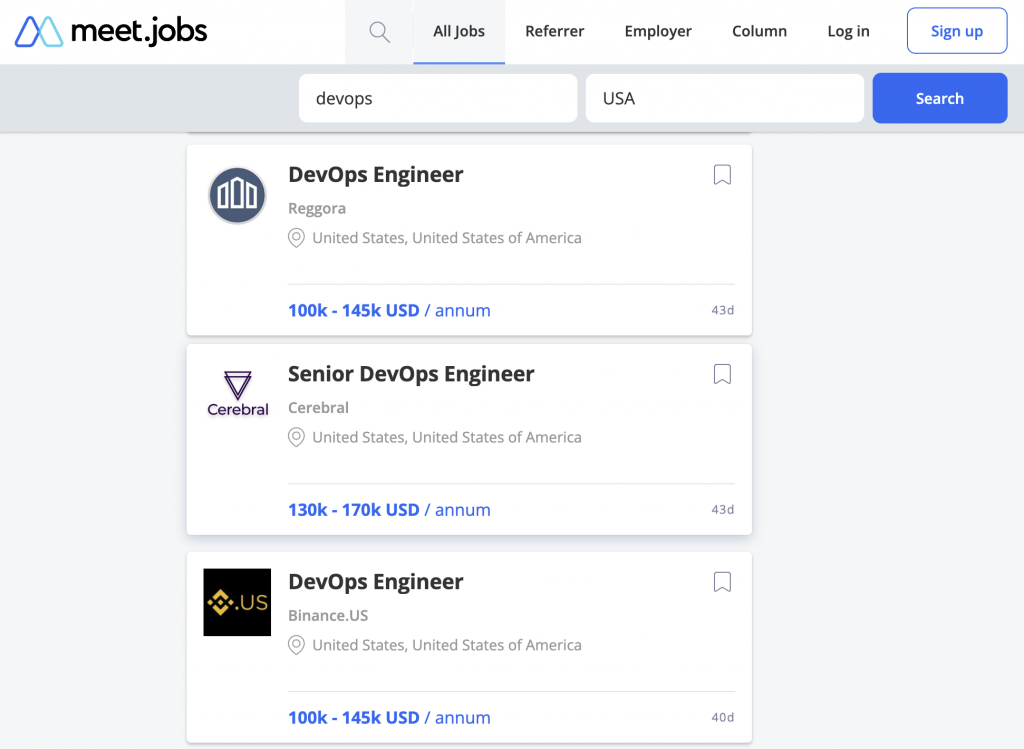Focus the location field containing USA
1024x749 pixels.
point(725,98)
